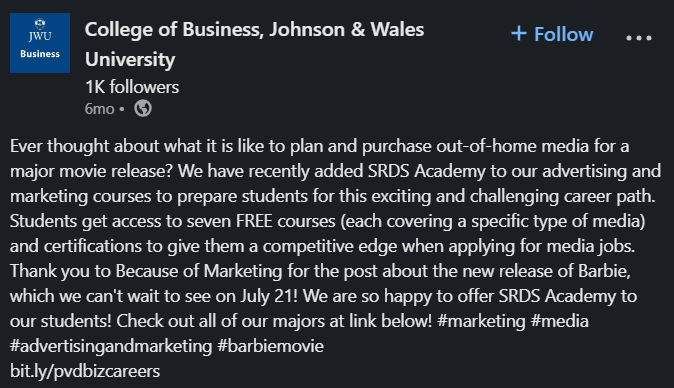The width and height of the screenshot is (674, 388).
Task: Open the three-dot post options menu
Action: [x=639, y=38]
